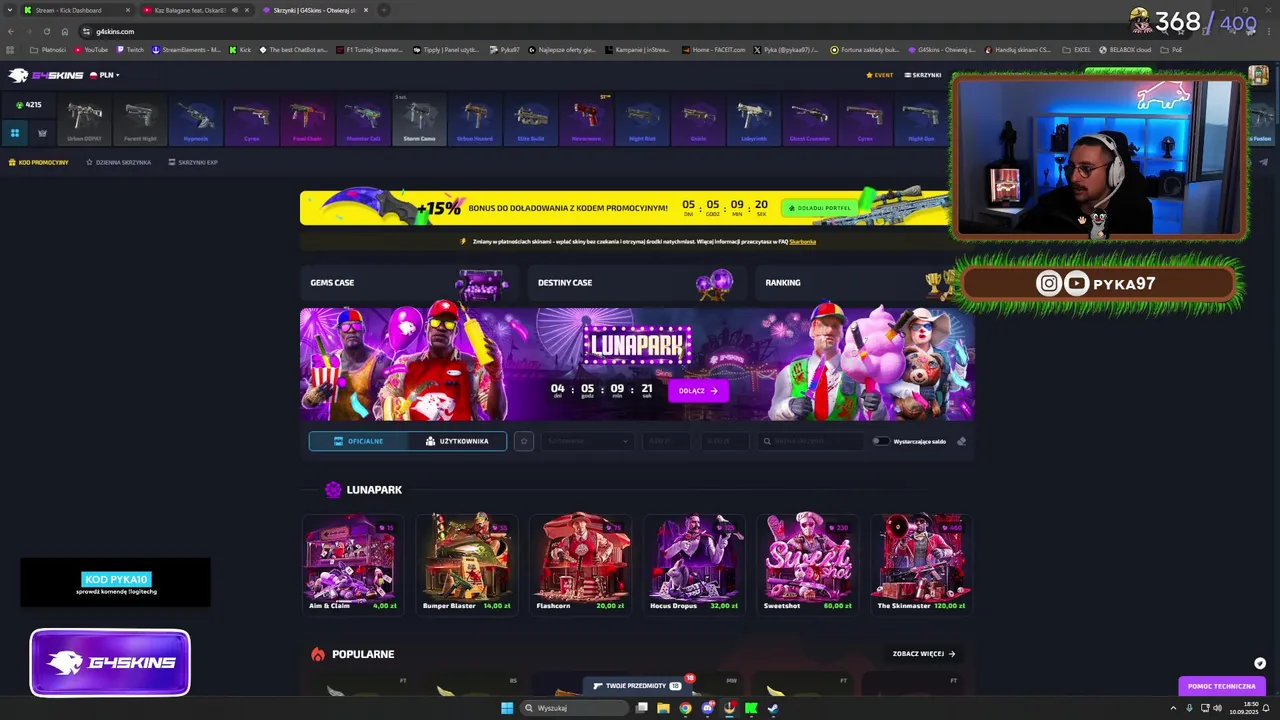Open the G4Skins logo home link
The width and height of the screenshot is (1280, 720).
point(45,75)
